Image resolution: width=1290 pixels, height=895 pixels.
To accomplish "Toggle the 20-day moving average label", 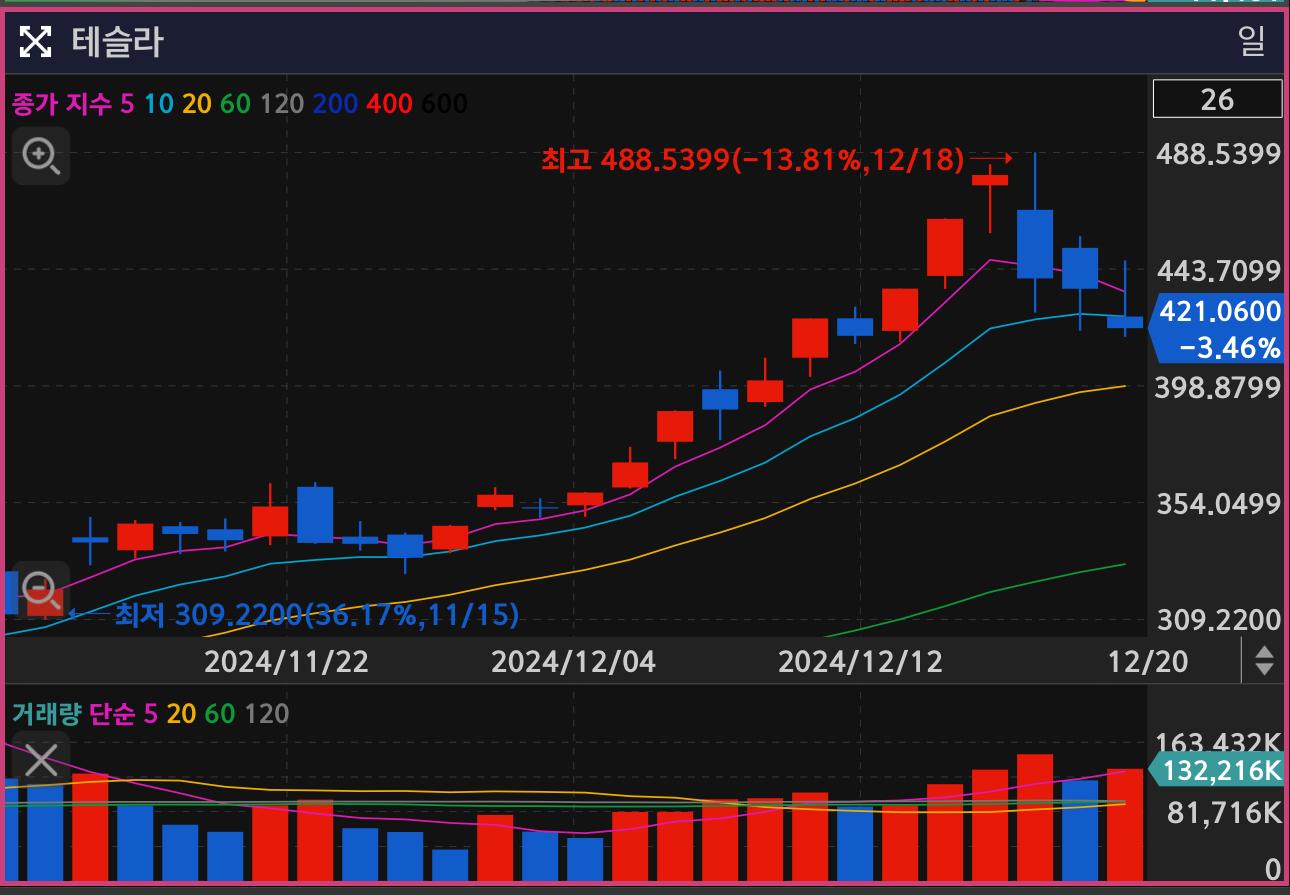I will click(197, 103).
